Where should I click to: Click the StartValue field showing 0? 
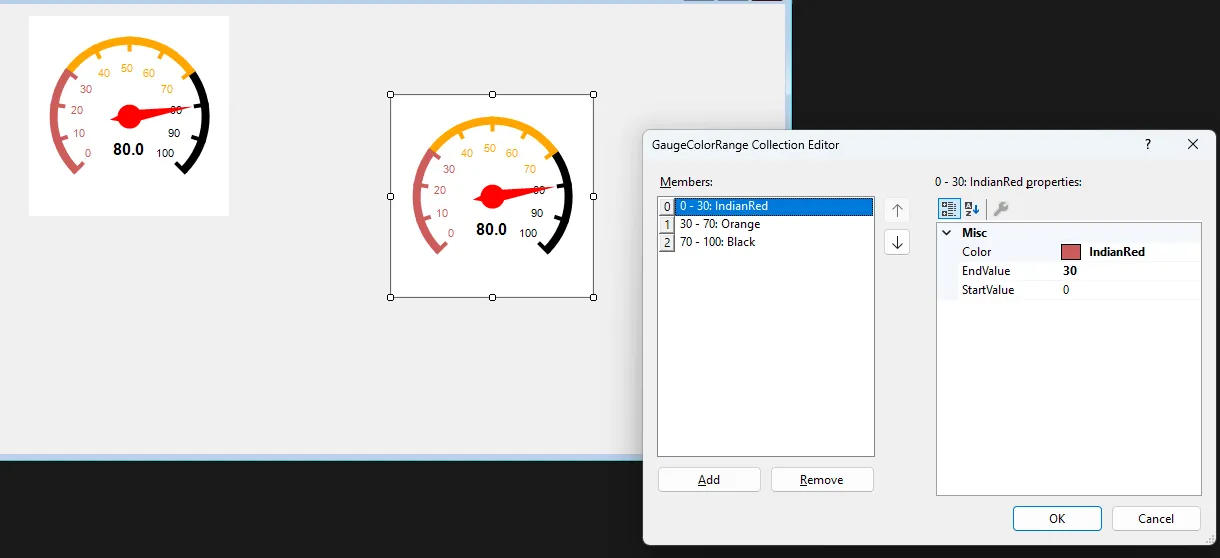(1128, 290)
